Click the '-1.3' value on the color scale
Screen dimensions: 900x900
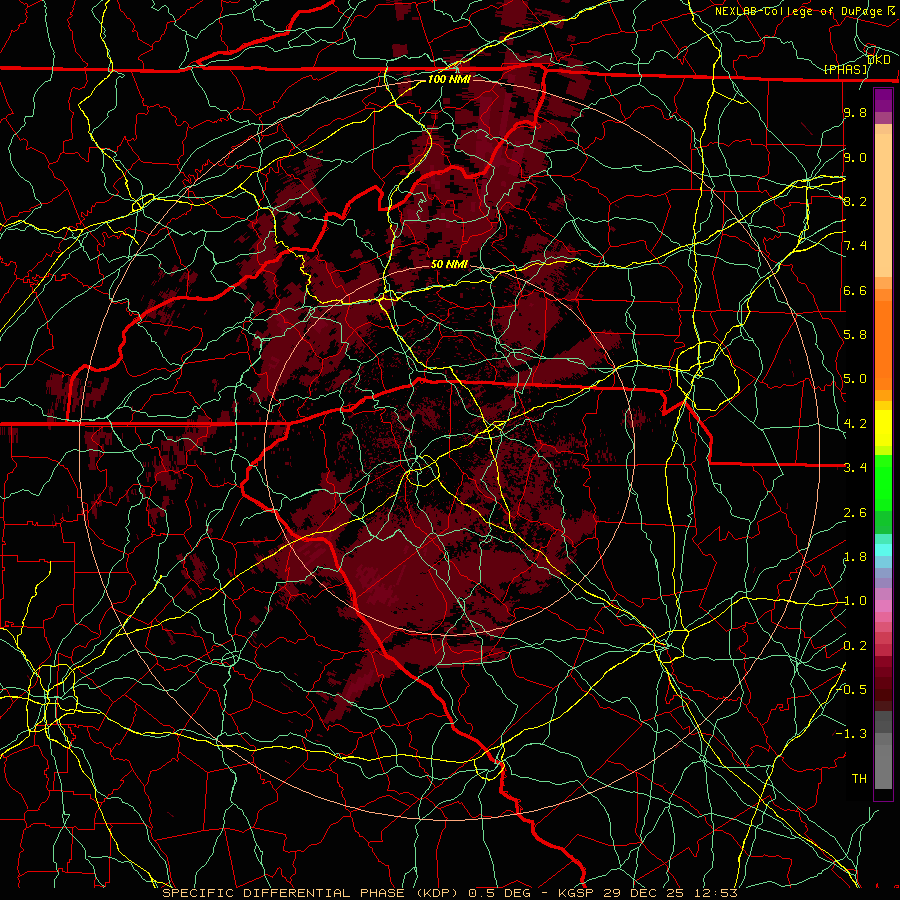852,734
